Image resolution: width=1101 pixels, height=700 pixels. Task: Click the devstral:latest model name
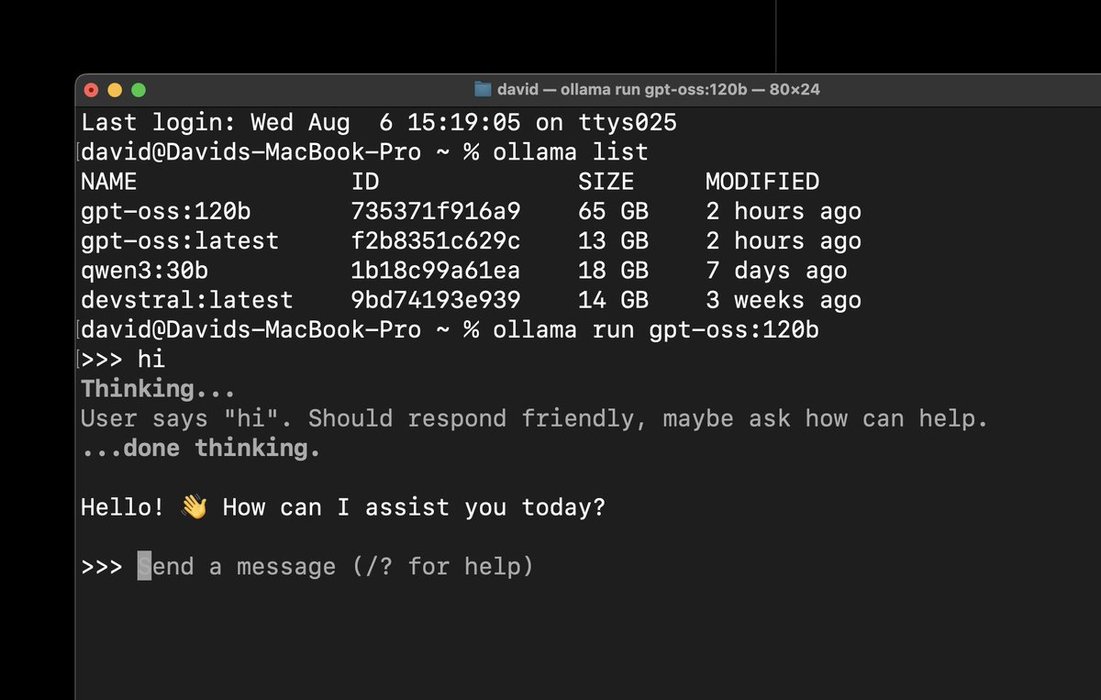pos(187,300)
